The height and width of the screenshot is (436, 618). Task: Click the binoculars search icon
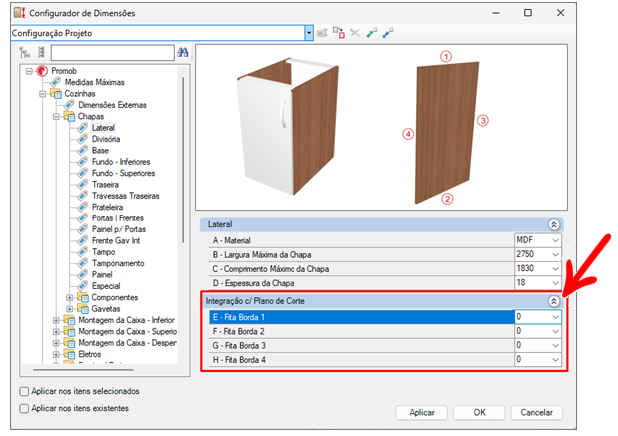pos(183,52)
